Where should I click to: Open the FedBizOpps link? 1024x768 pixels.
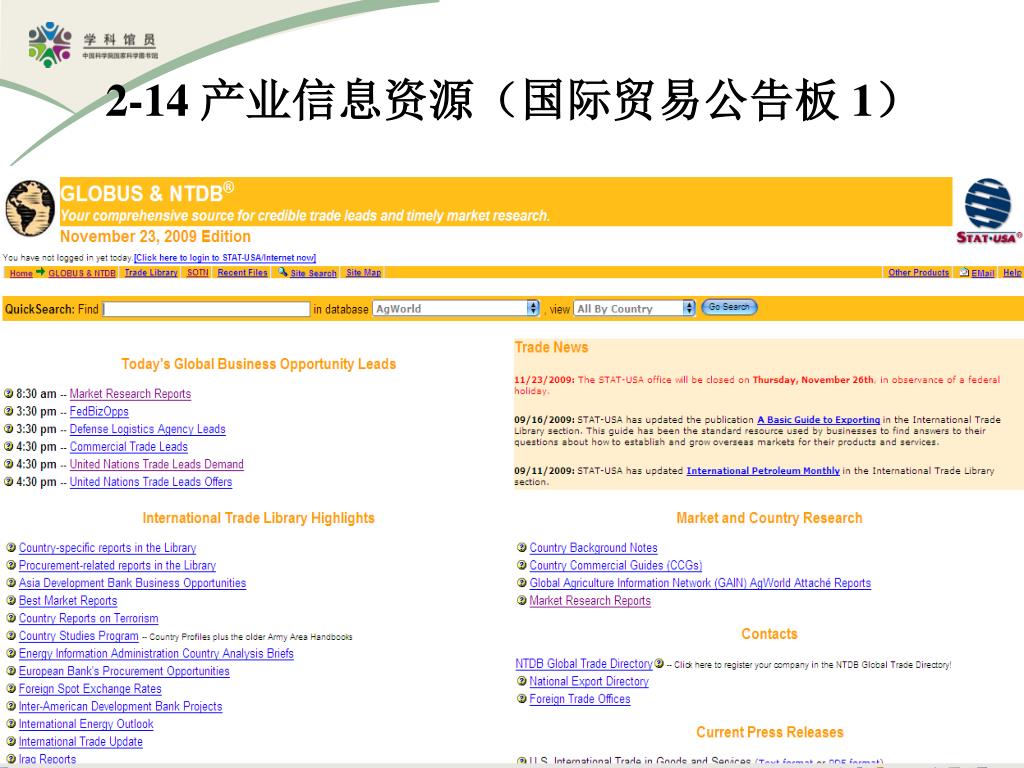click(x=99, y=411)
